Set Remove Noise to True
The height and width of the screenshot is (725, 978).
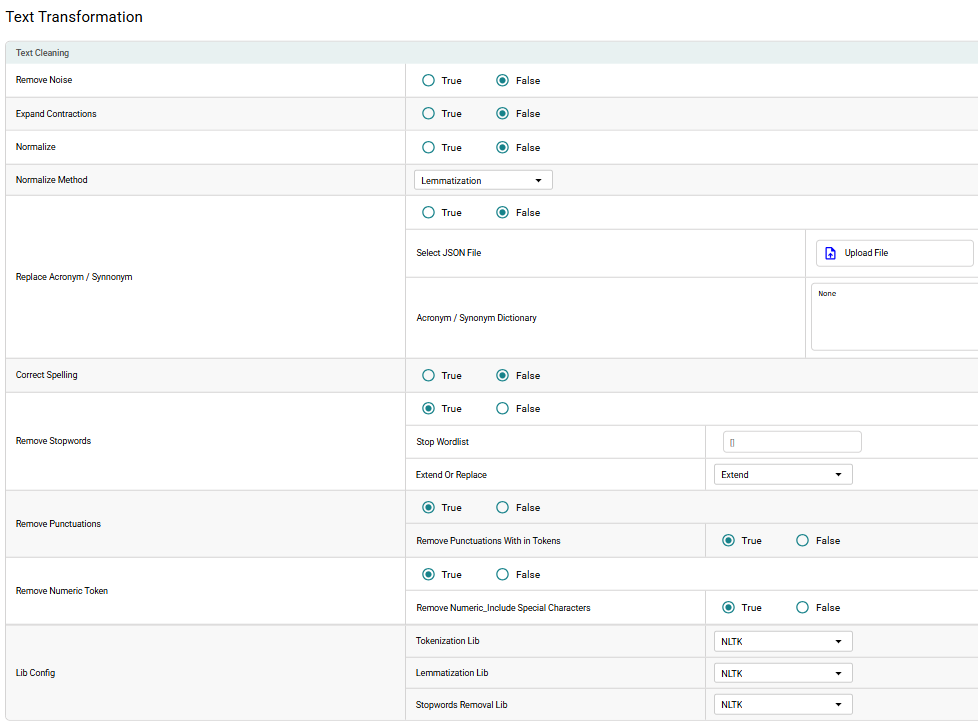(429, 81)
